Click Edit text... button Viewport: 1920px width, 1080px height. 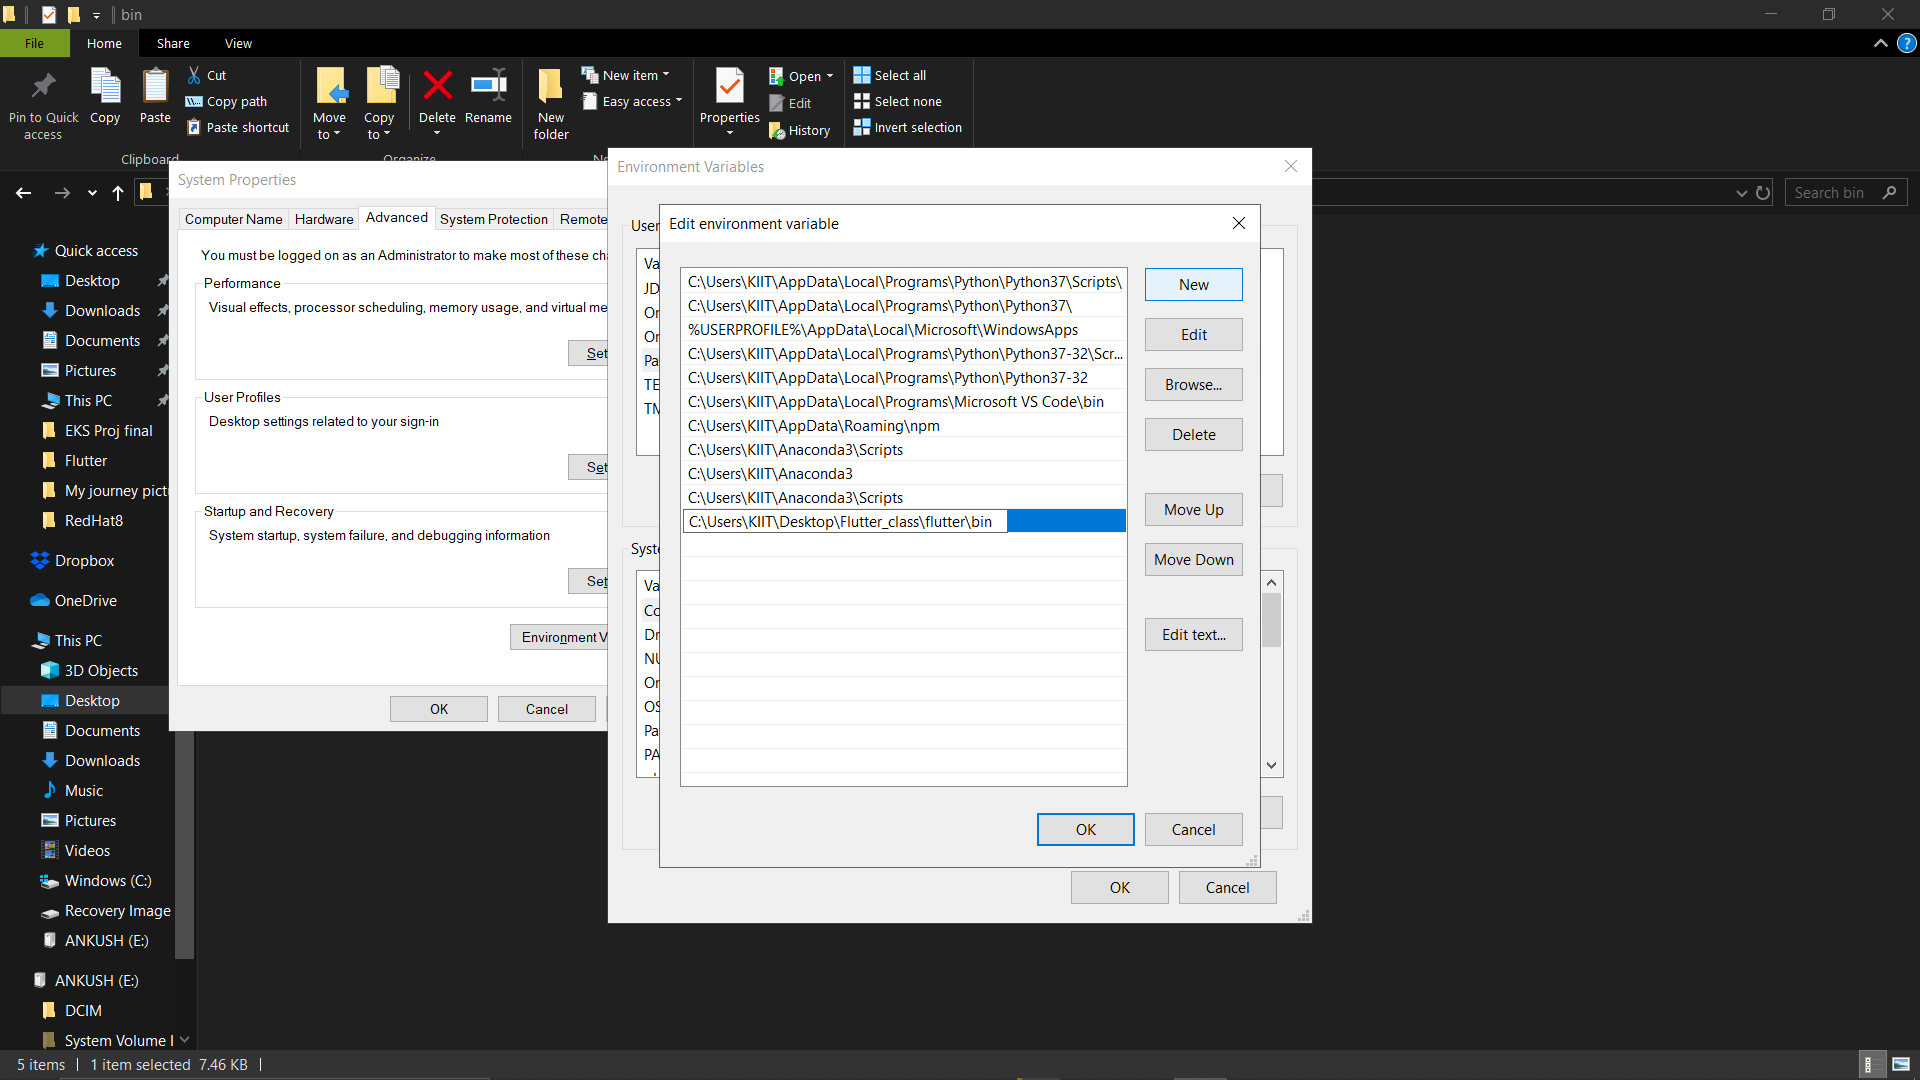click(1193, 635)
